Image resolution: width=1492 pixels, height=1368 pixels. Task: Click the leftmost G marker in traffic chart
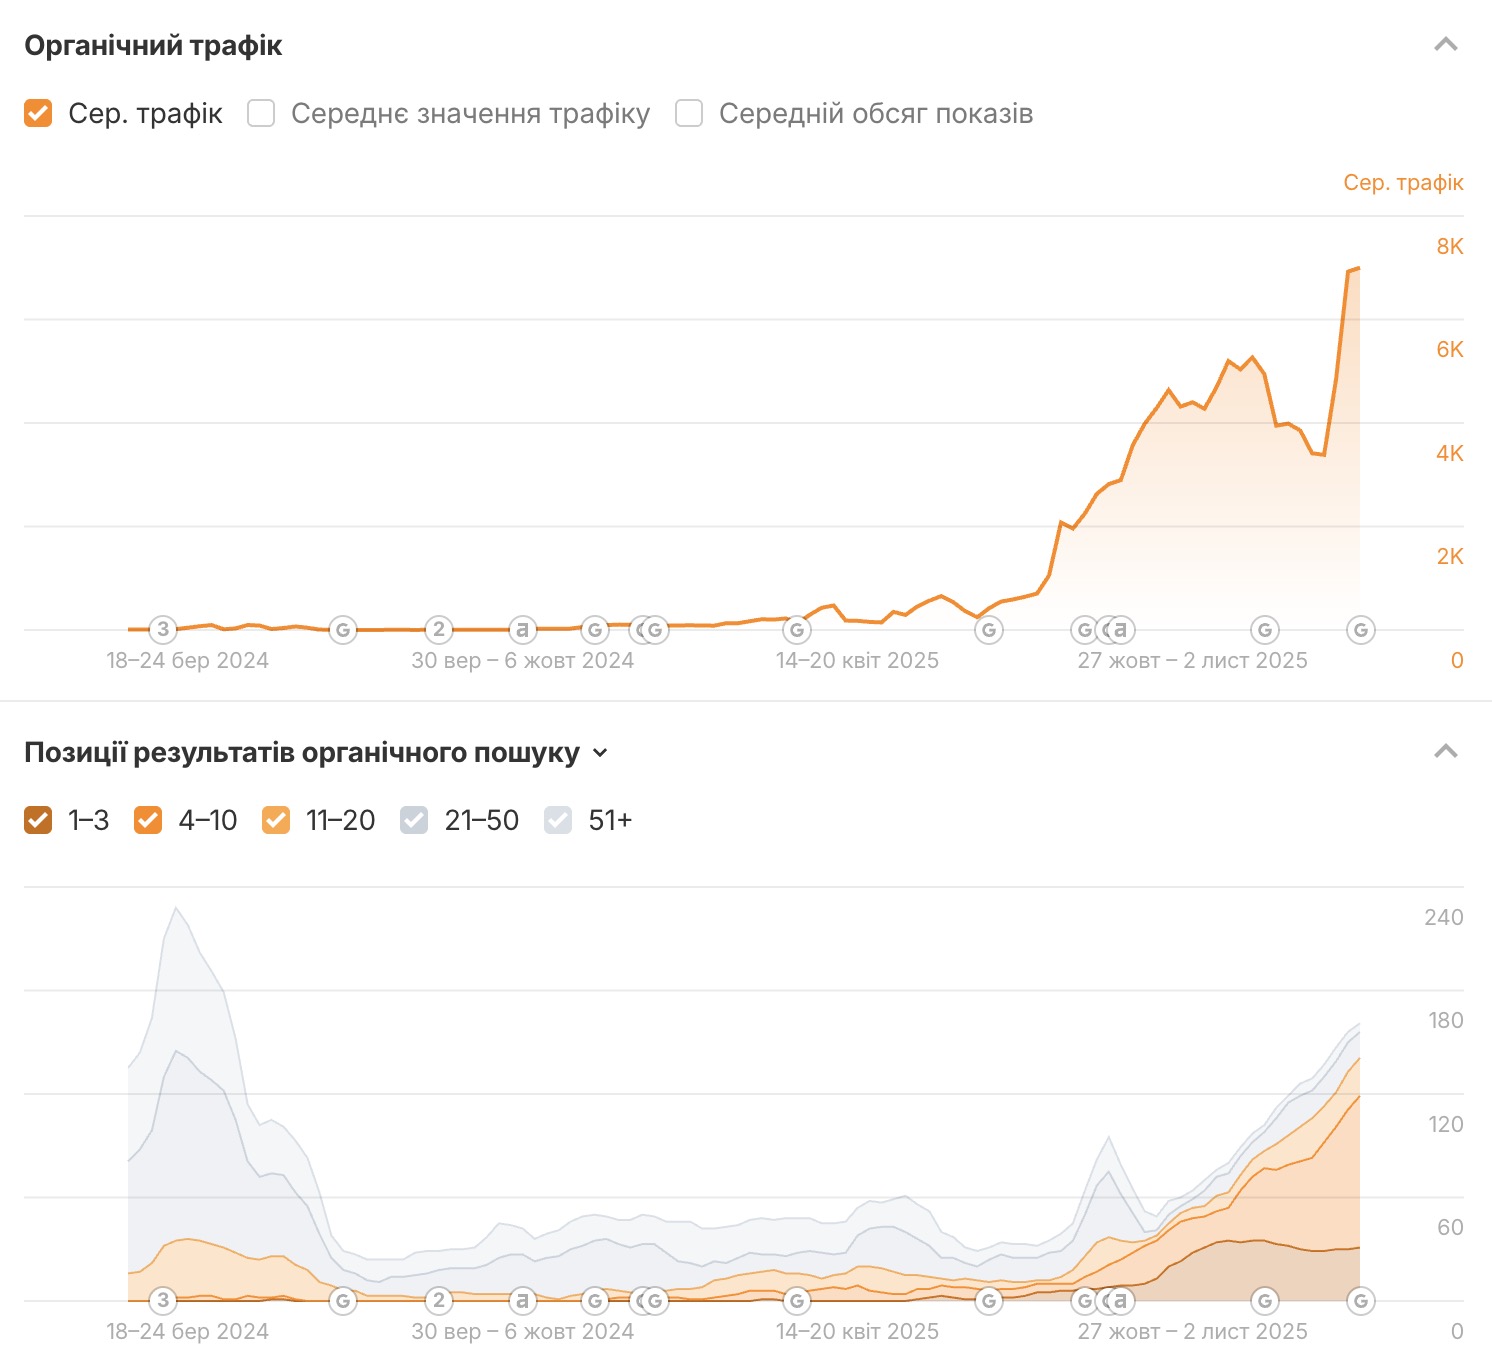343,630
